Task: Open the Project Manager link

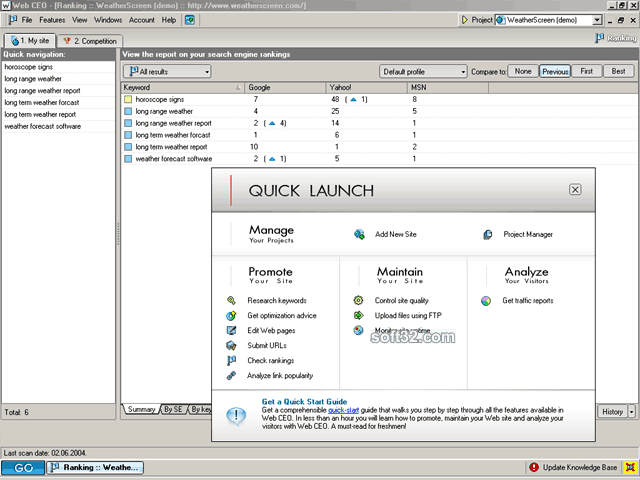Action: 528,234
